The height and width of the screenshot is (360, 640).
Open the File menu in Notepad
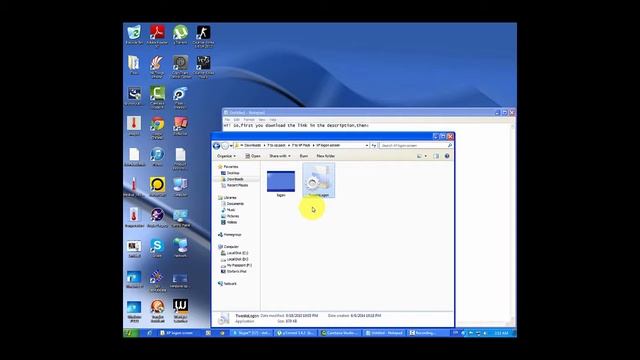point(227,120)
